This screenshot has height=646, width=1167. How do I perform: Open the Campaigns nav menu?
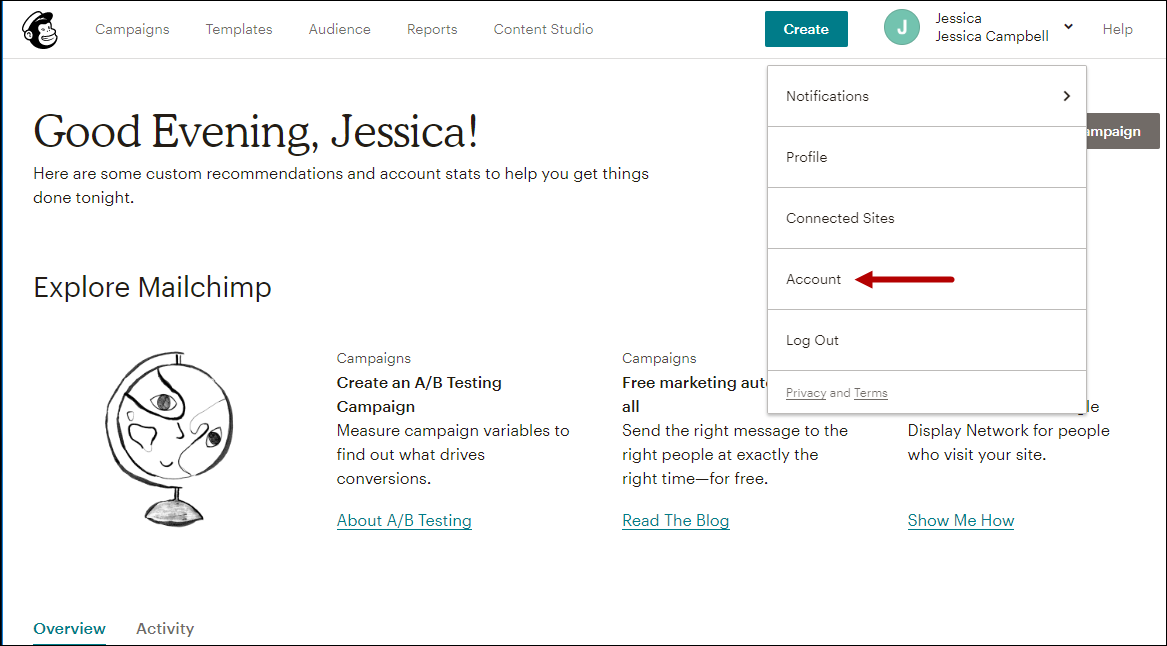(x=132, y=29)
